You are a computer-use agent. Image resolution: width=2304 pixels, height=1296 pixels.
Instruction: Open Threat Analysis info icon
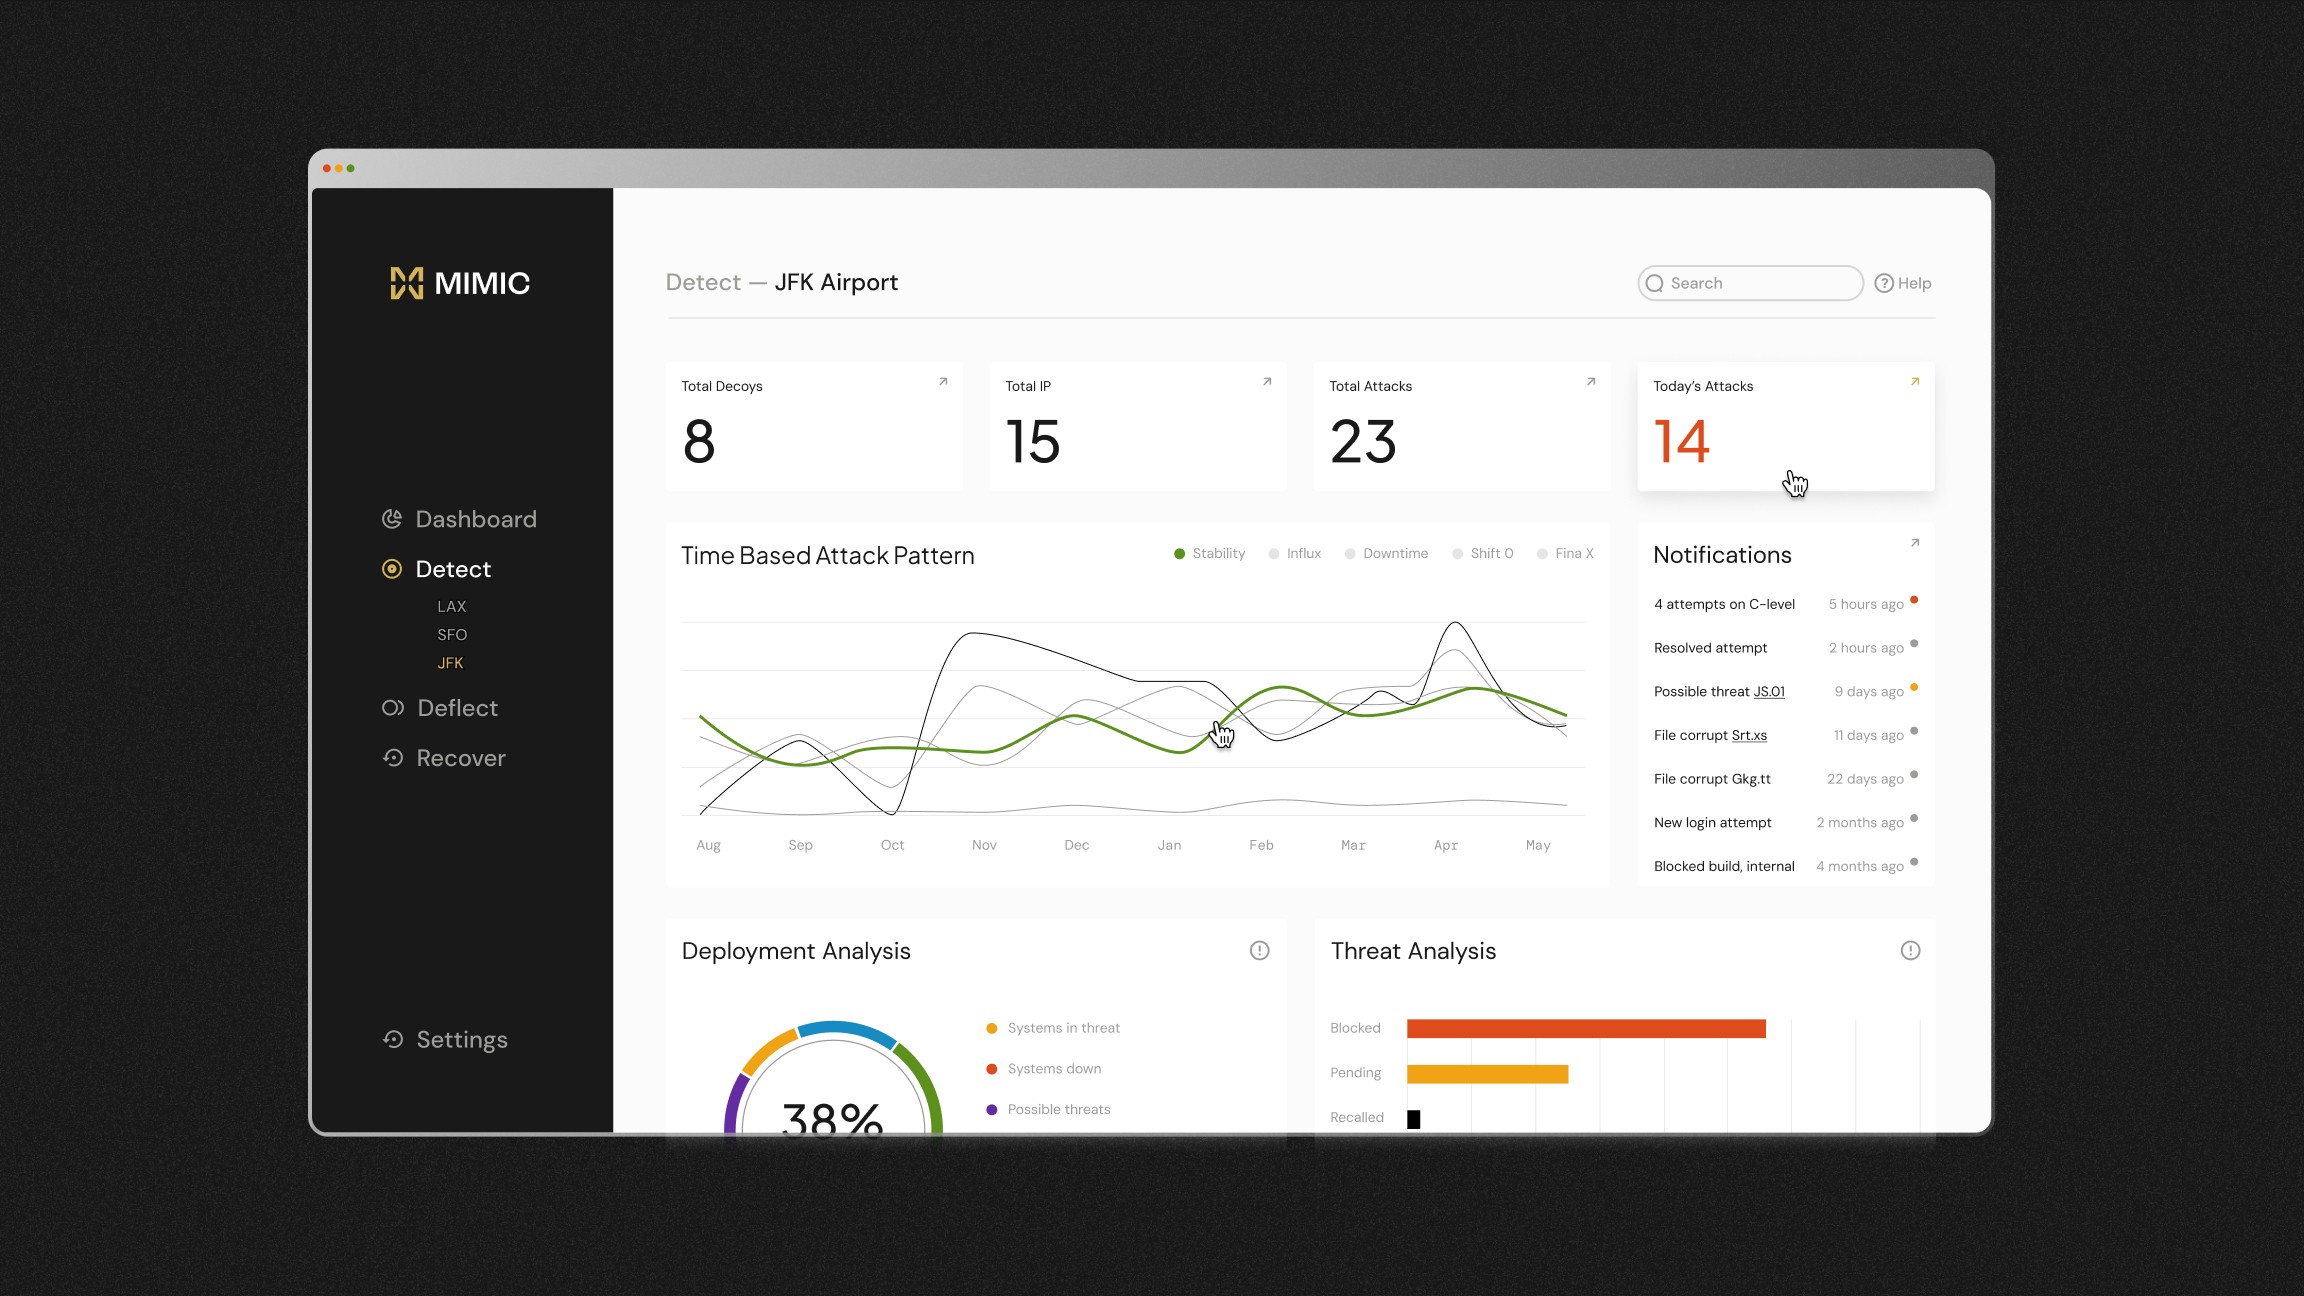tap(1910, 951)
